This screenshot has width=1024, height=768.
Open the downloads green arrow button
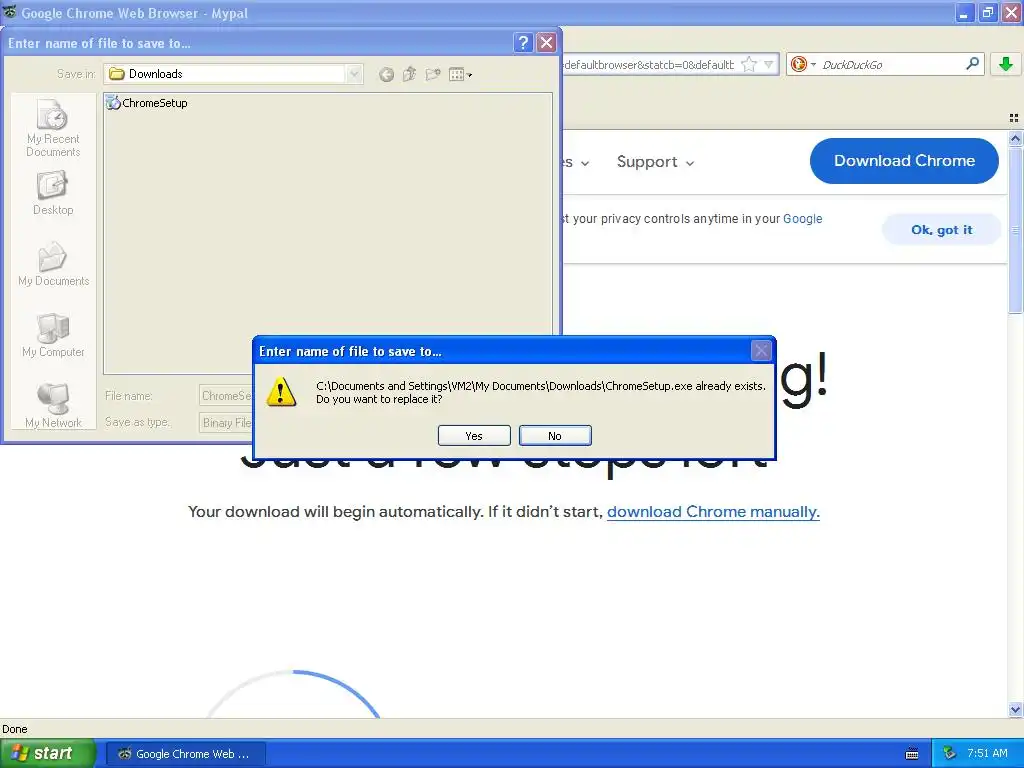(1006, 64)
